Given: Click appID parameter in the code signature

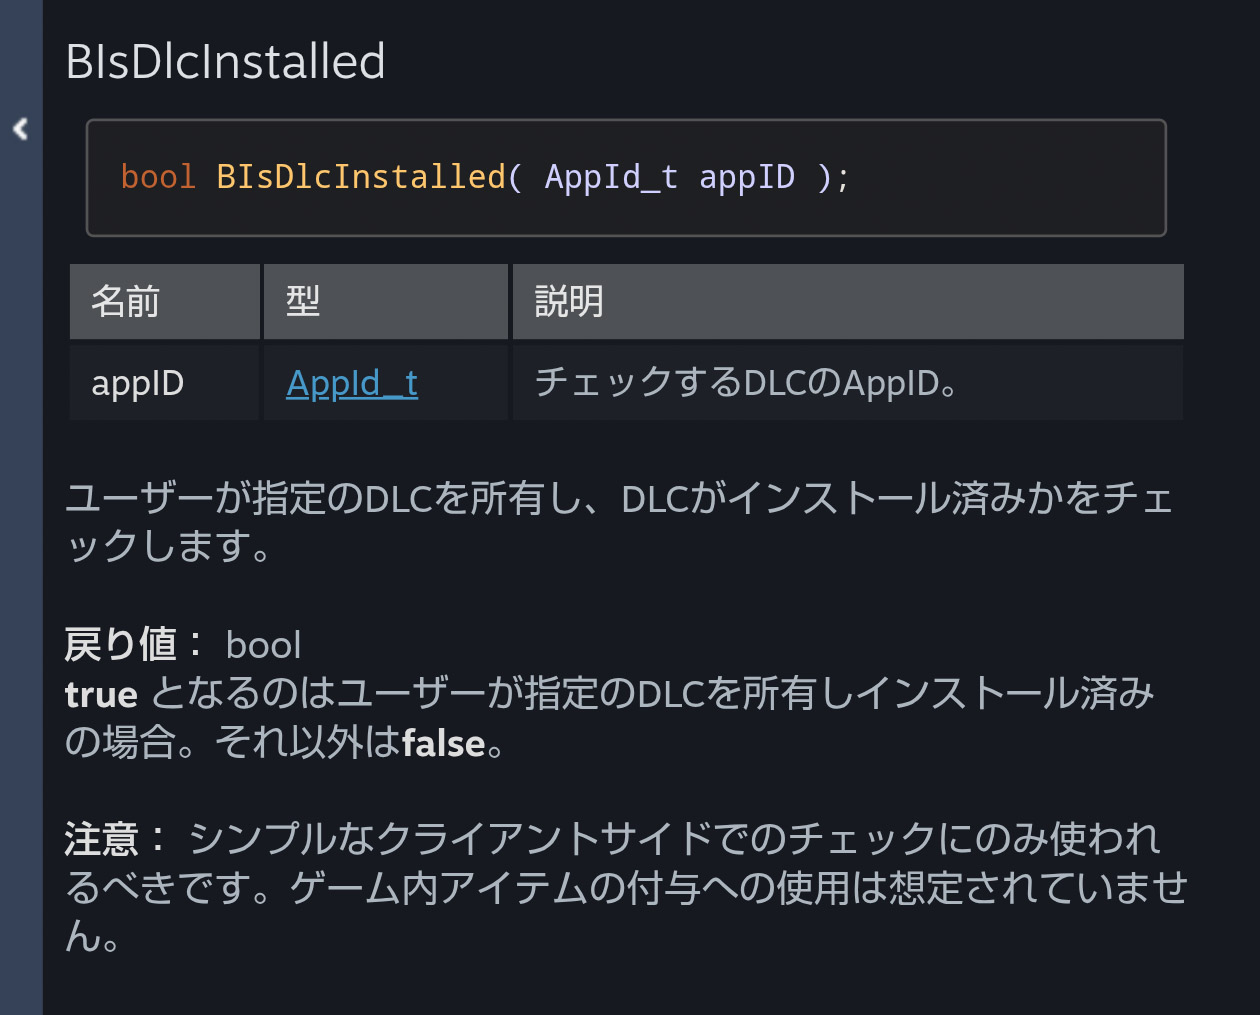Looking at the screenshot, I should pyautogui.click(x=746, y=177).
